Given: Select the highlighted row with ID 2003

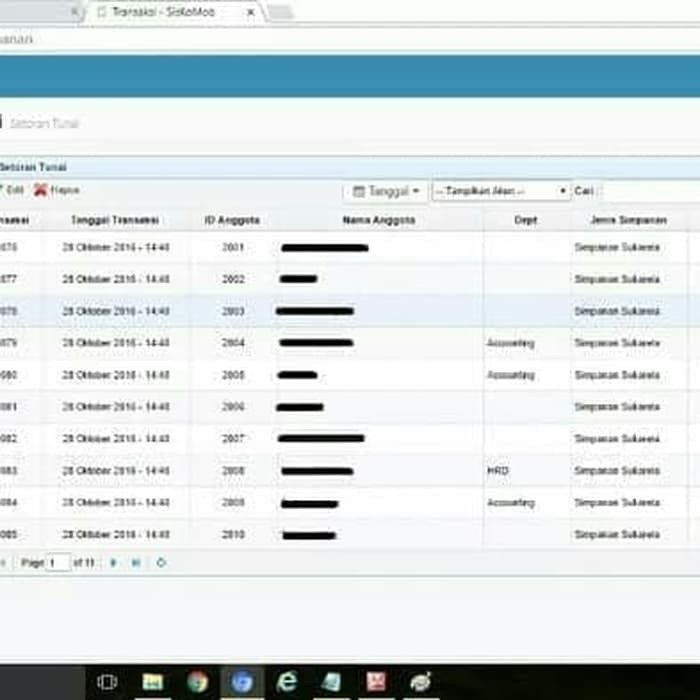Looking at the screenshot, I should point(350,311).
